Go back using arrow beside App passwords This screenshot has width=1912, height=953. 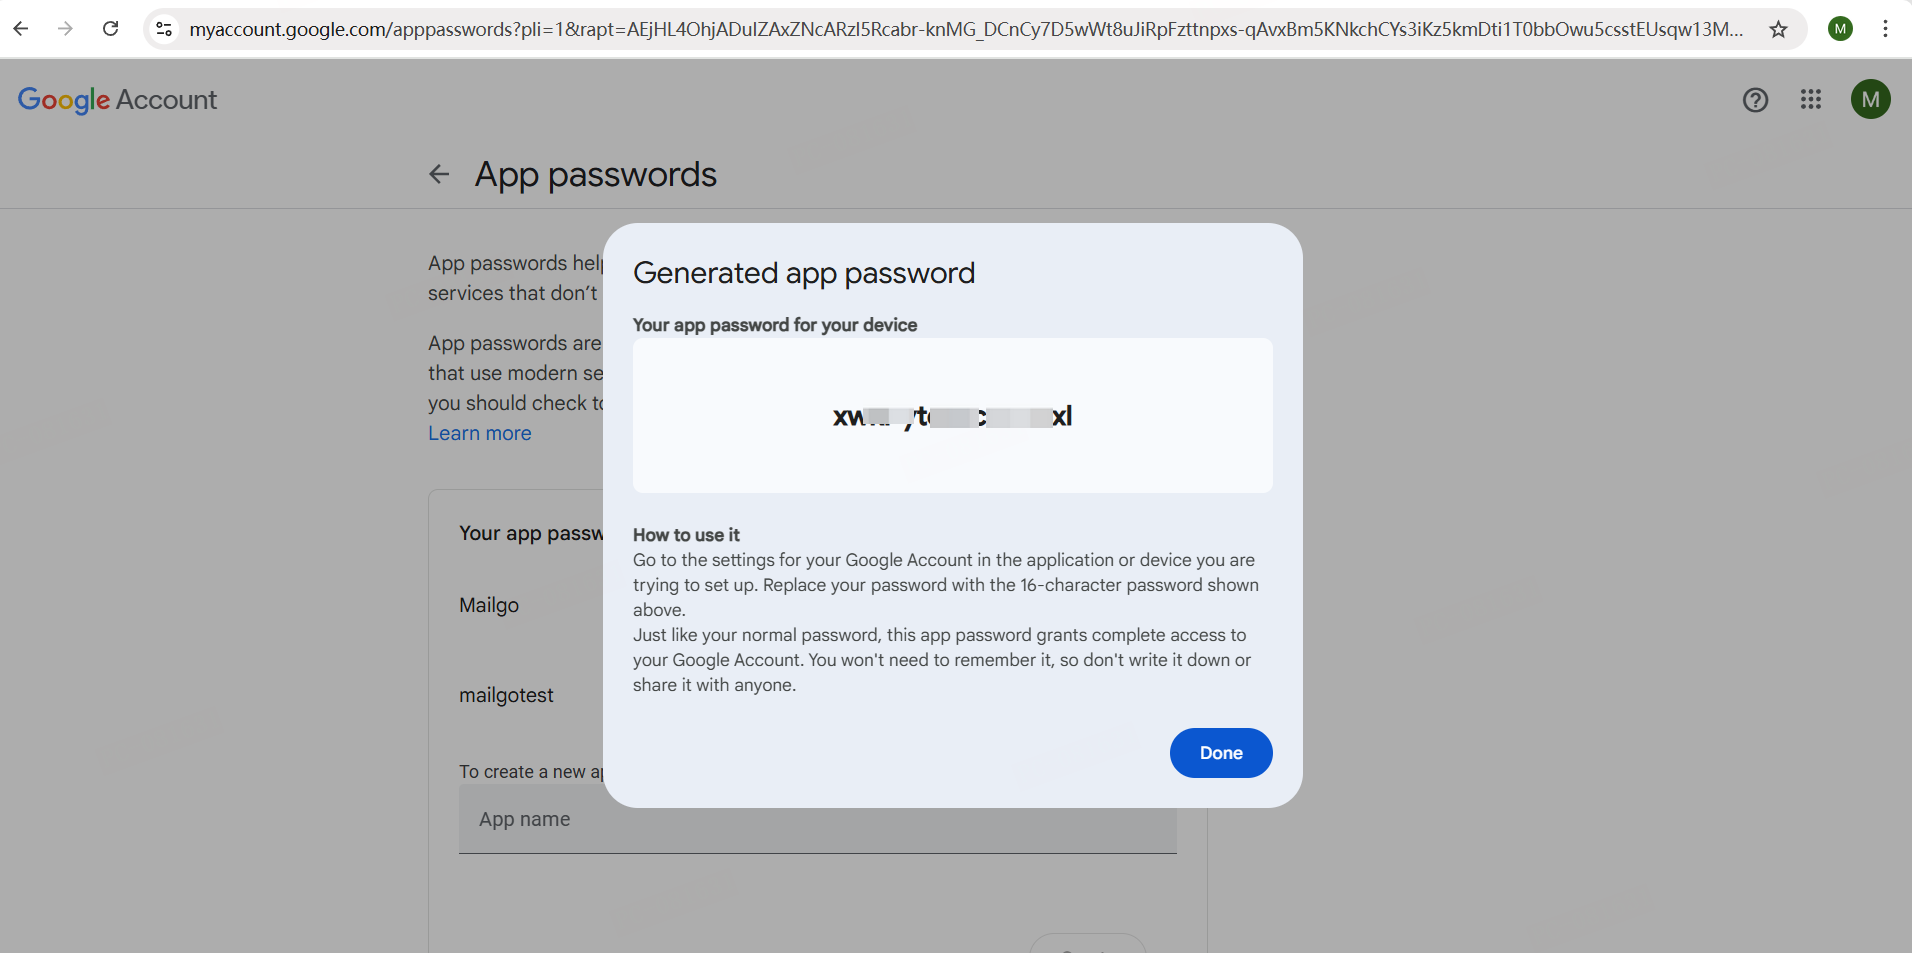tap(439, 175)
